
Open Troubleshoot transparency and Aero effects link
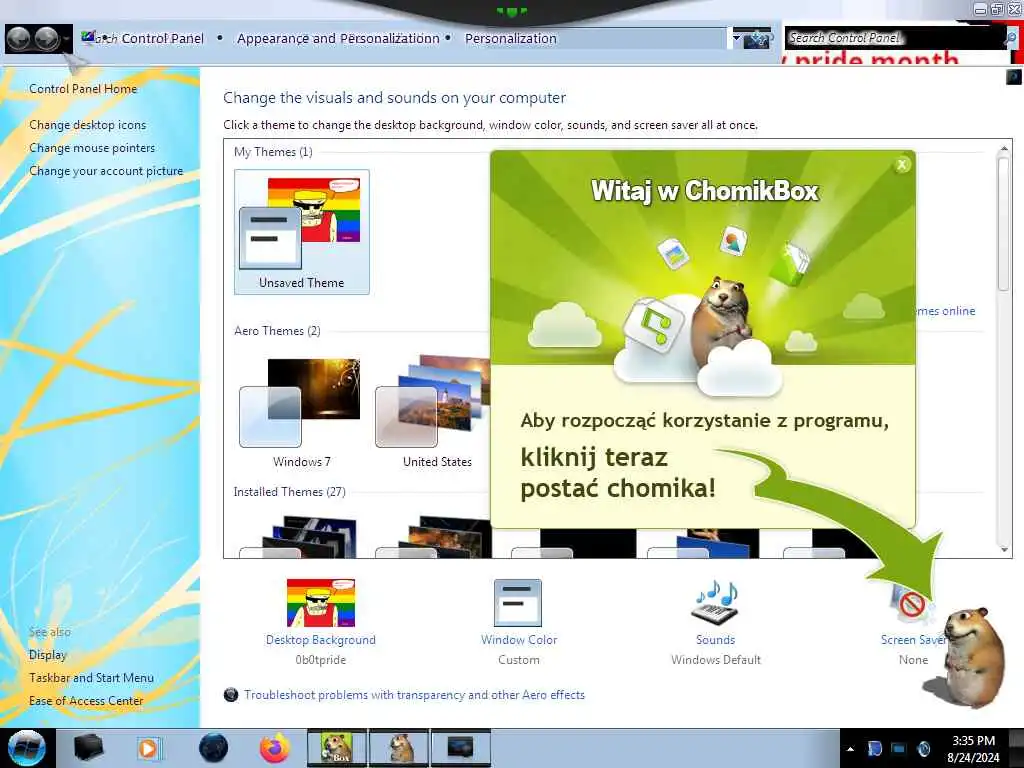click(x=415, y=695)
